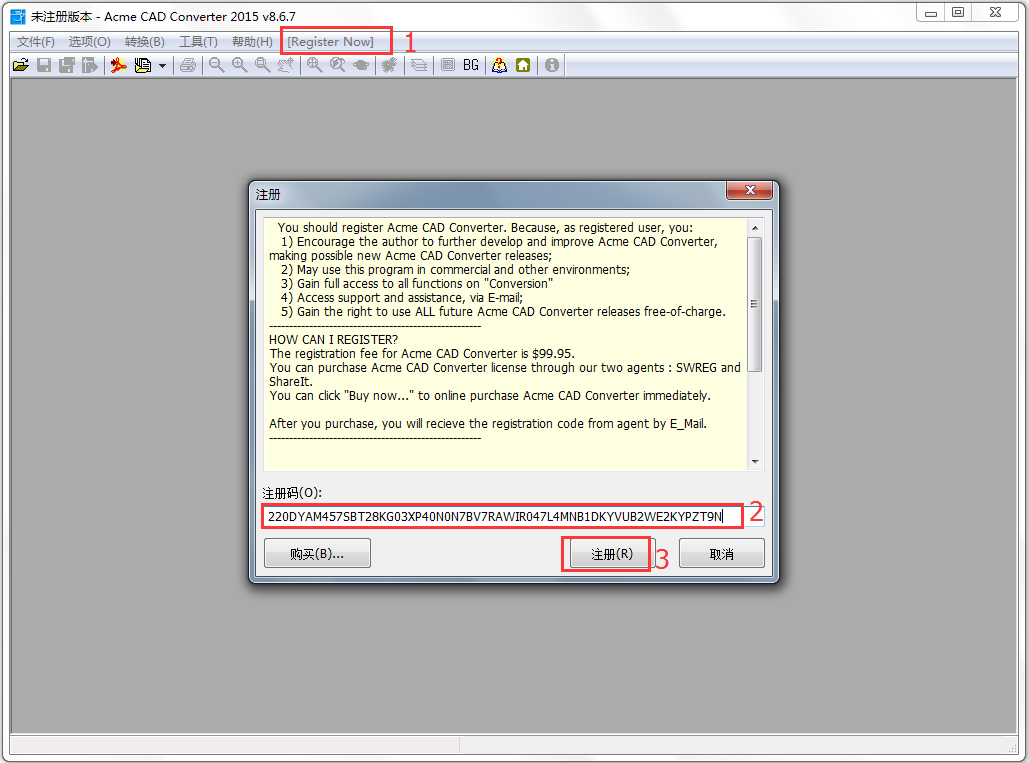Image resolution: width=1029 pixels, height=763 pixels.
Task: Click the Home icon on the toolbar
Action: pyautogui.click(x=523, y=64)
